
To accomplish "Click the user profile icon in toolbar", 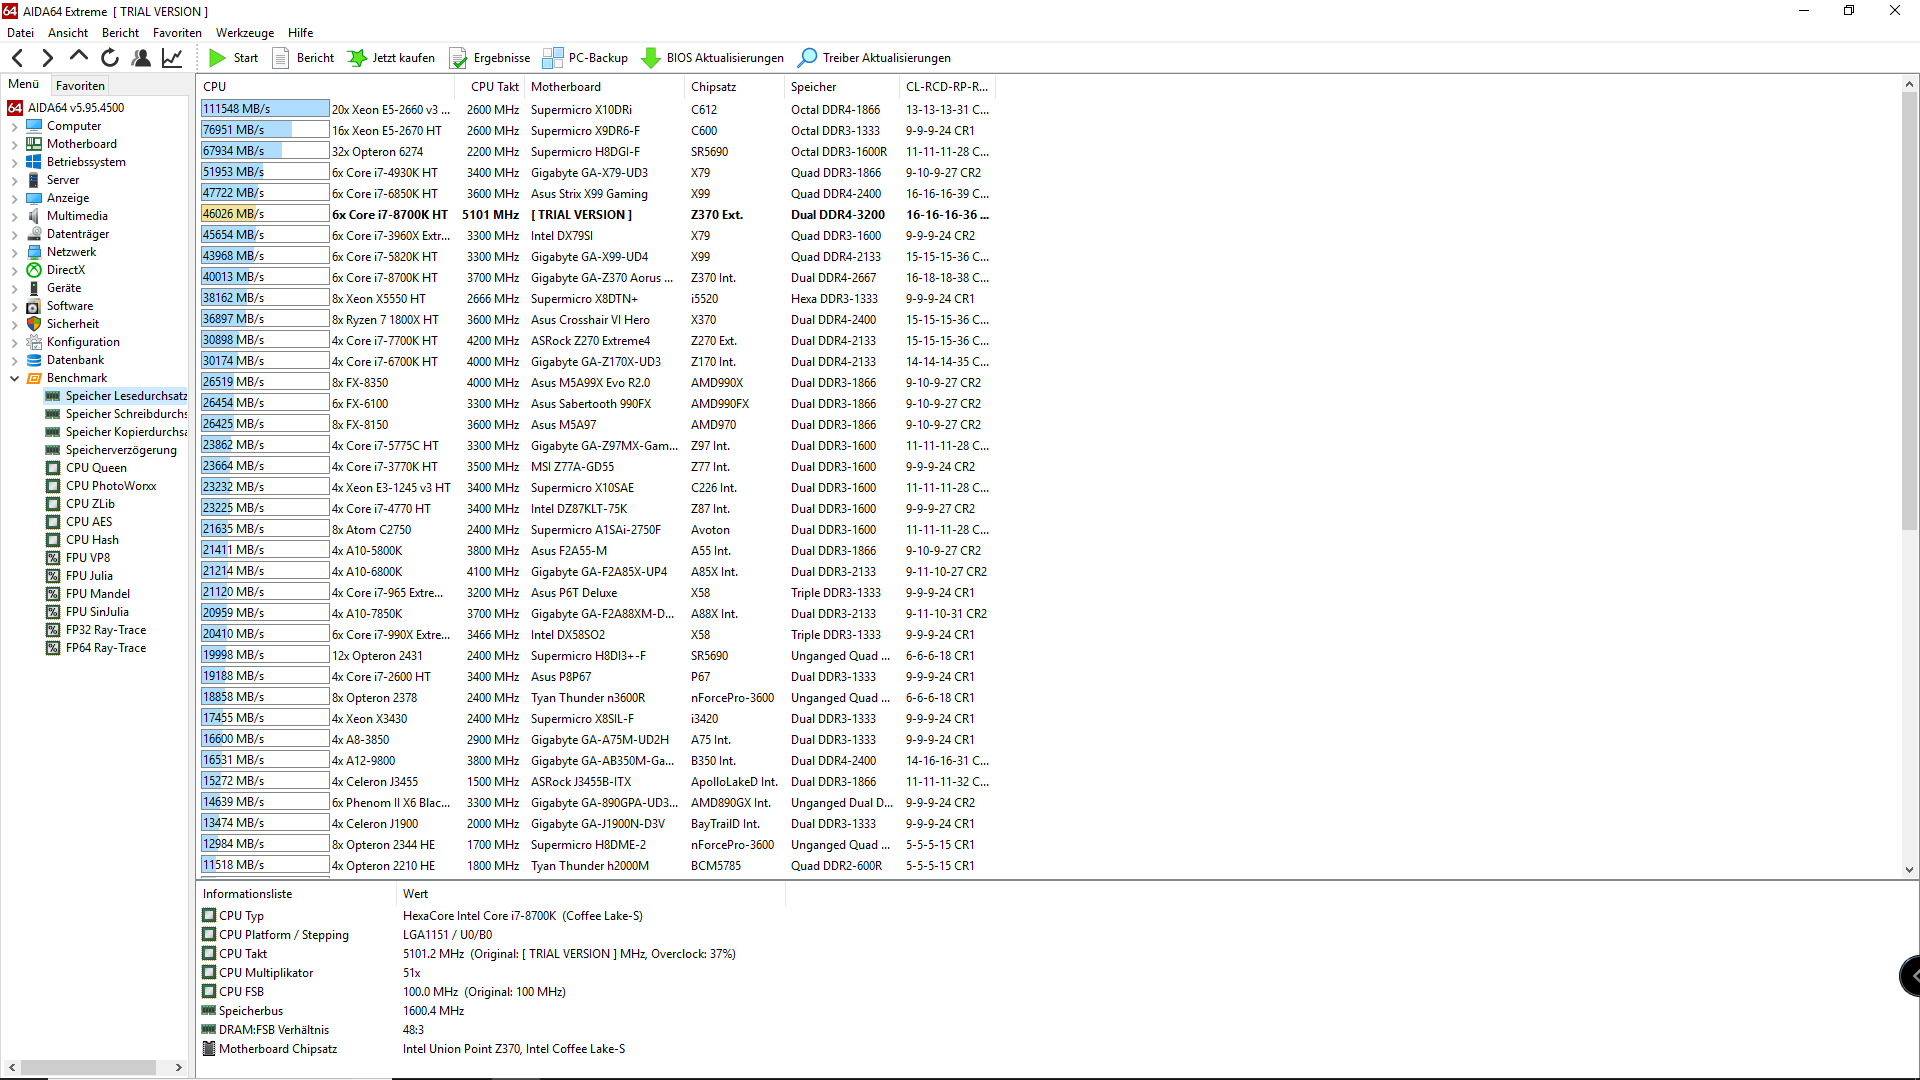I will pyautogui.click(x=141, y=58).
